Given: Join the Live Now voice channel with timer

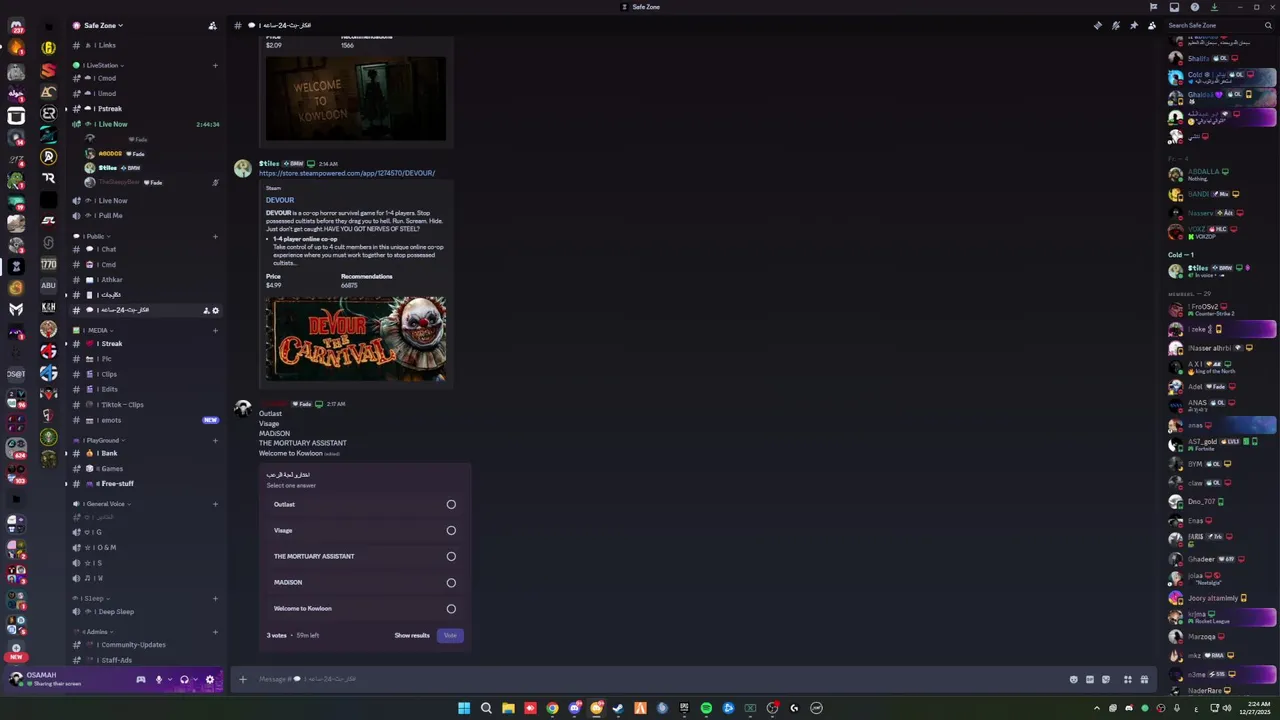Looking at the screenshot, I should (146, 124).
